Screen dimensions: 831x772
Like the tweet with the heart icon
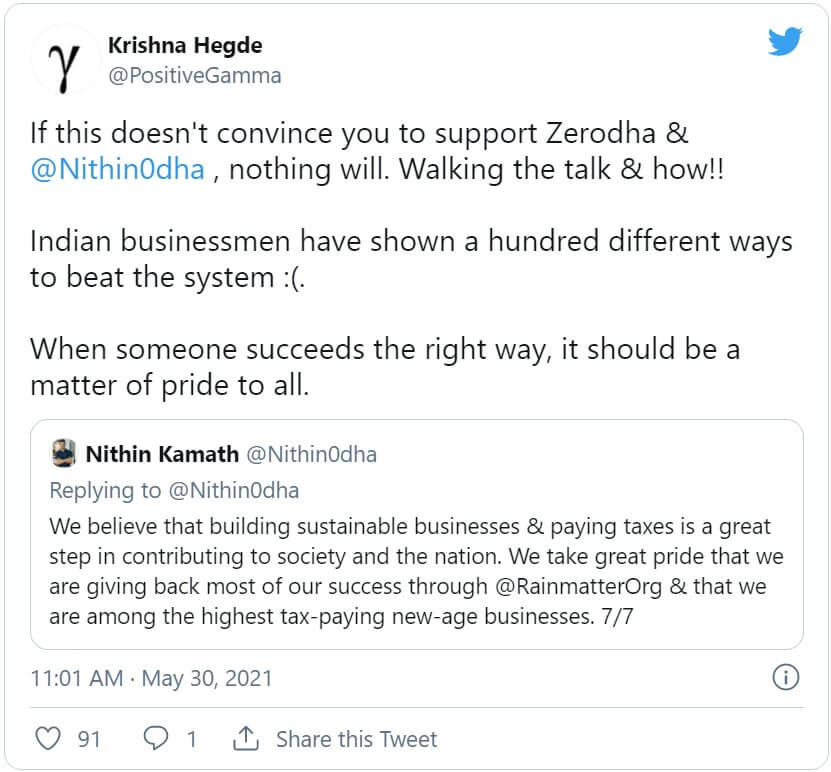48,739
